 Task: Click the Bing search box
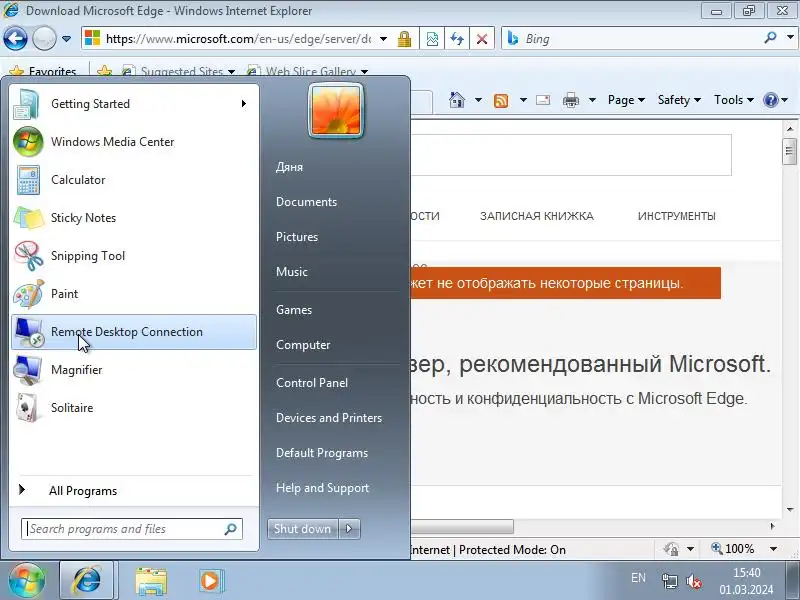[x=633, y=39]
